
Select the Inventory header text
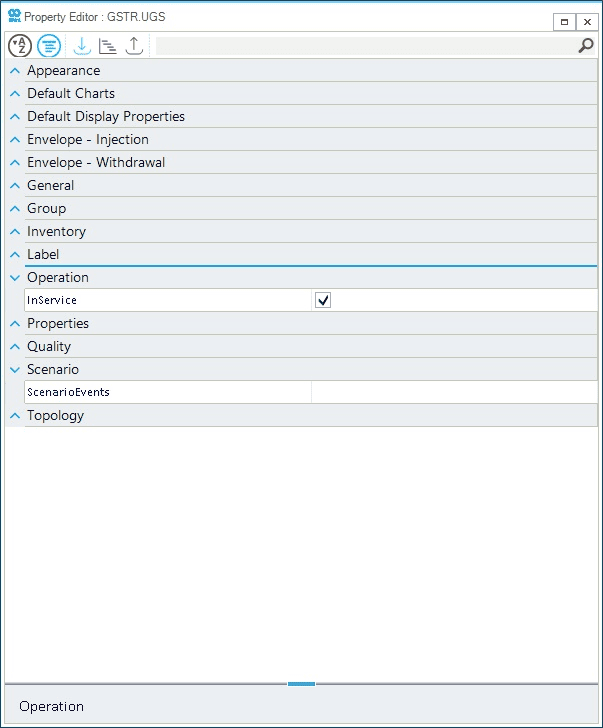coord(57,231)
